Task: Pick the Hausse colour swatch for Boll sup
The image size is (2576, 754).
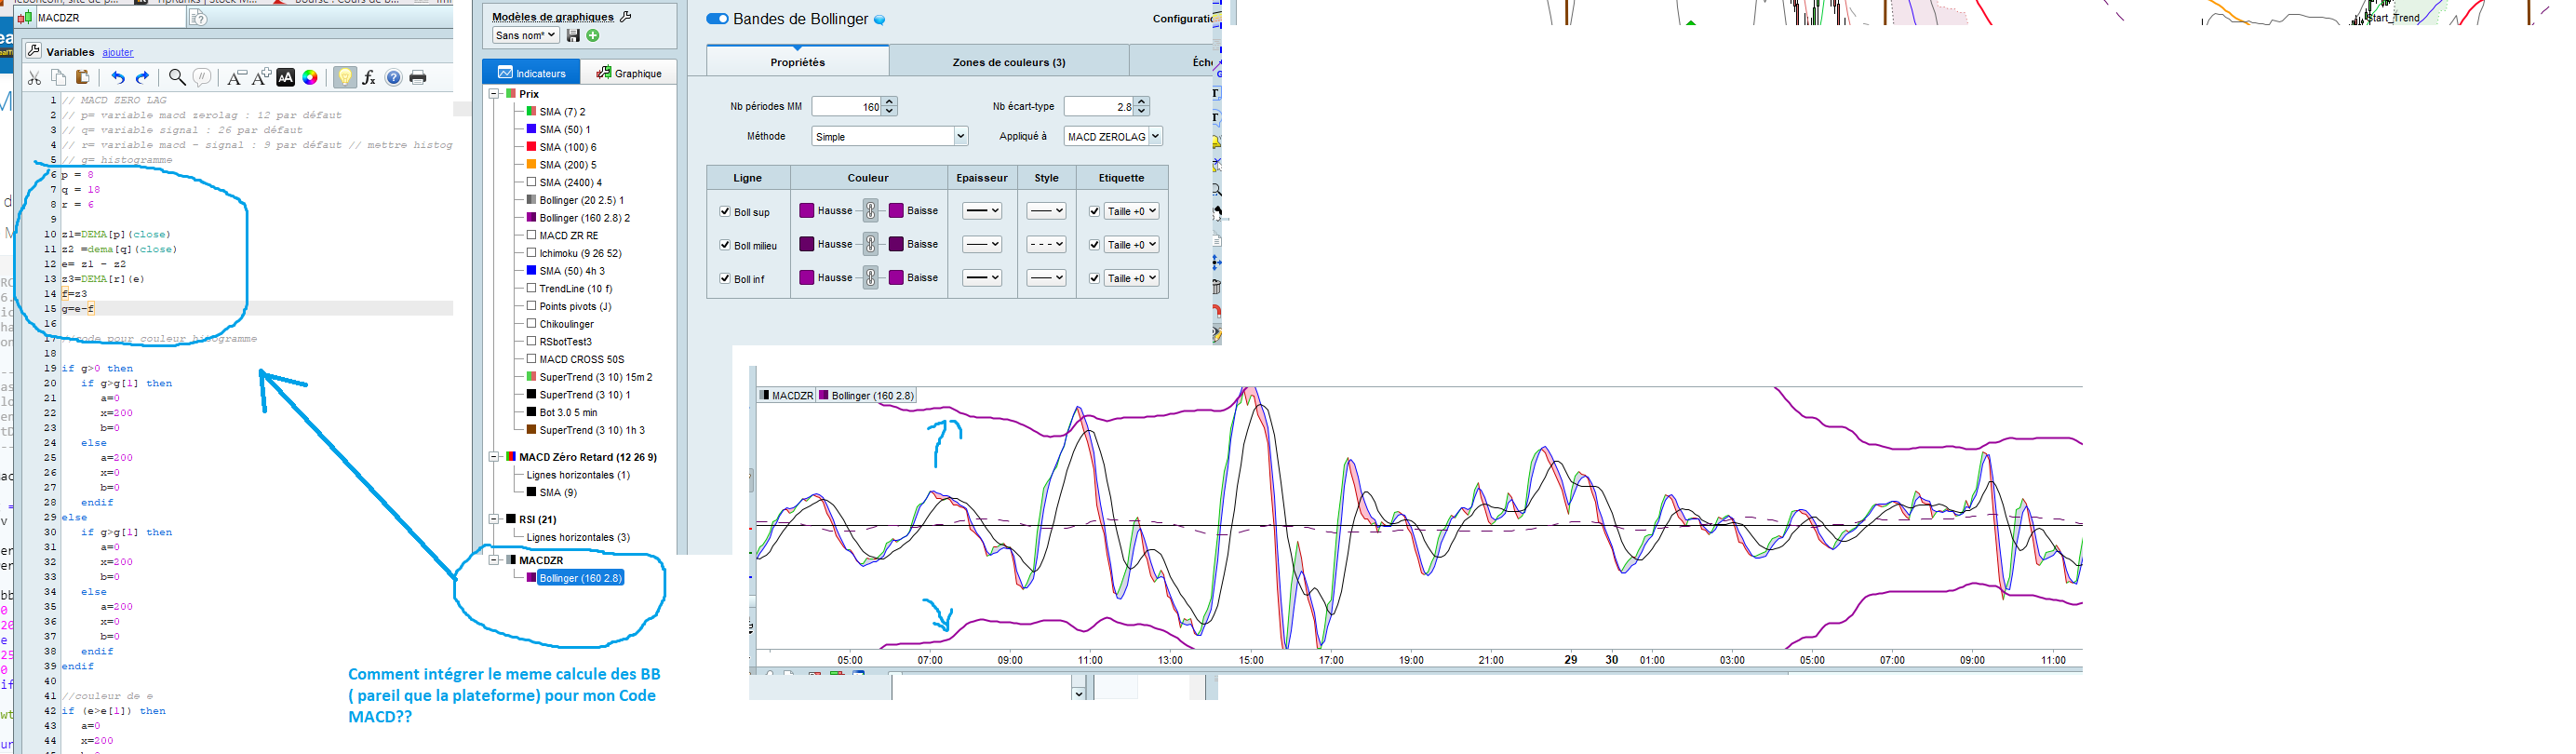Action: 806,211
